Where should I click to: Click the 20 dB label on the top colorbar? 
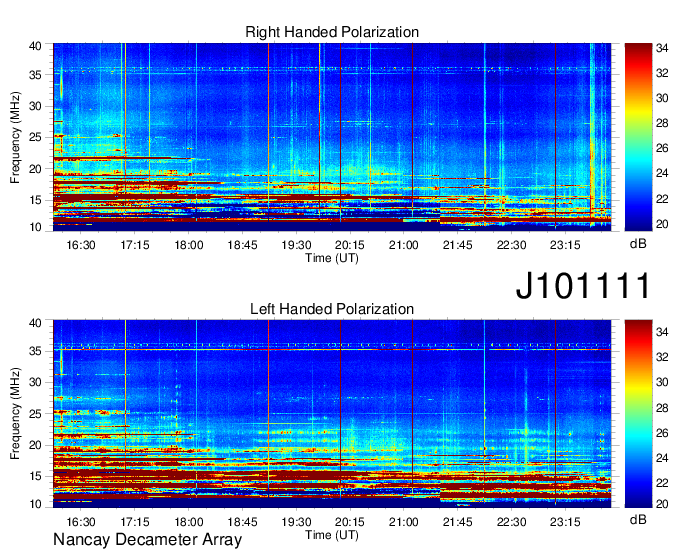tap(662, 224)
